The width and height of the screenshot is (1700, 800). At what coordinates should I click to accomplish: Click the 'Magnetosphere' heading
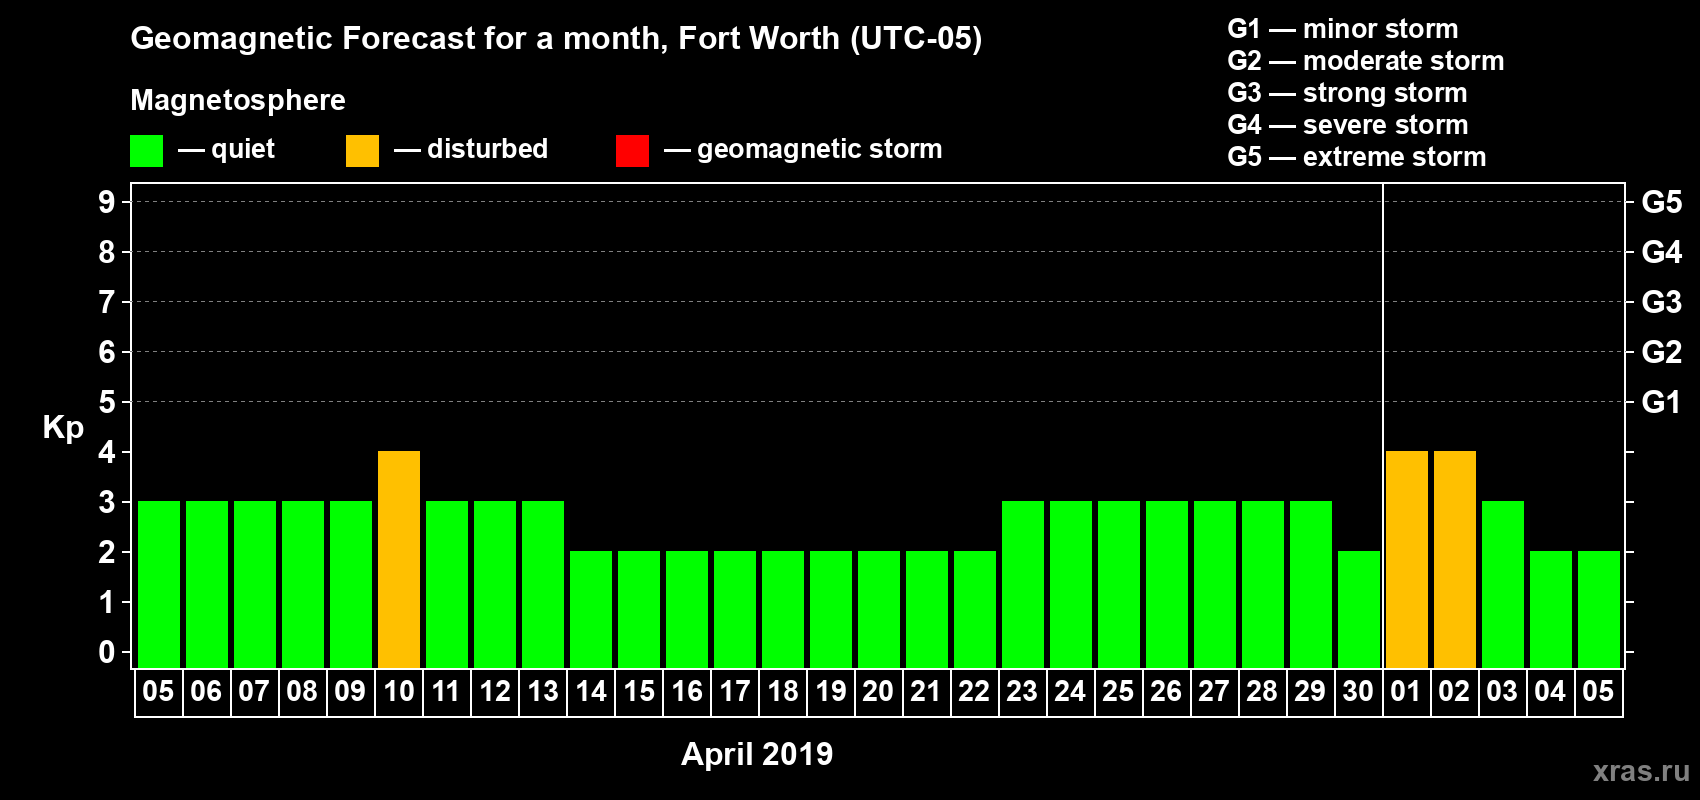[238, 100]
